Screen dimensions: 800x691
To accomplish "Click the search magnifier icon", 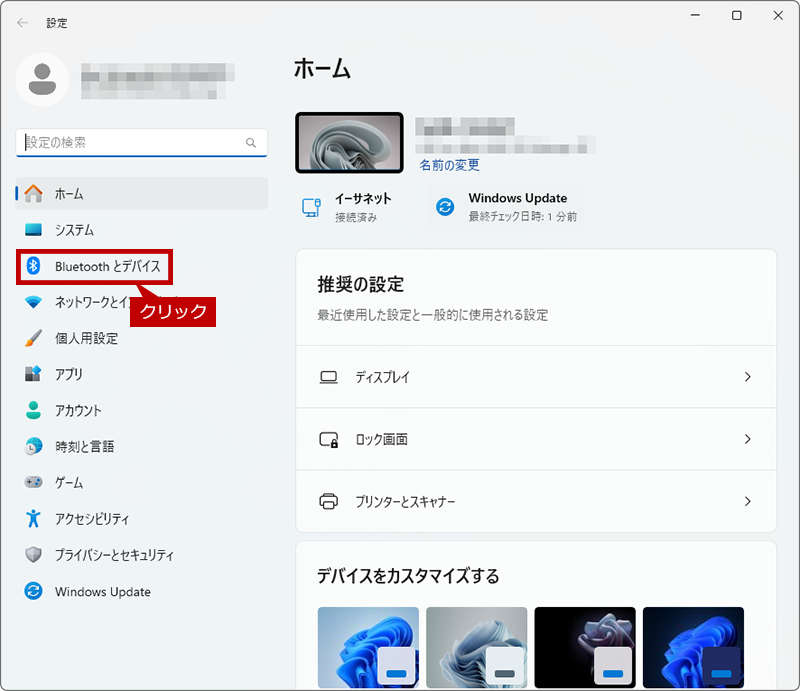I will [x=251, y=142].
